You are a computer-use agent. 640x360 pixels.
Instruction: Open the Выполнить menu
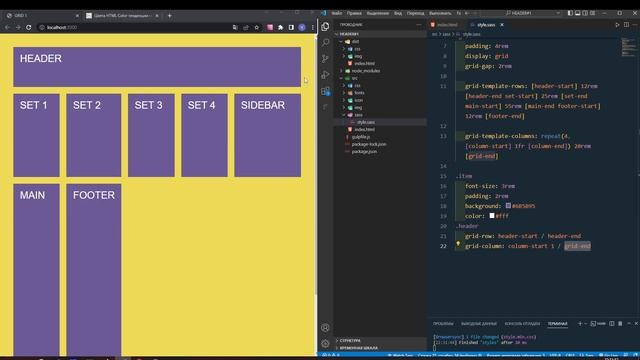pyautogui.click(x=440, y=13)
